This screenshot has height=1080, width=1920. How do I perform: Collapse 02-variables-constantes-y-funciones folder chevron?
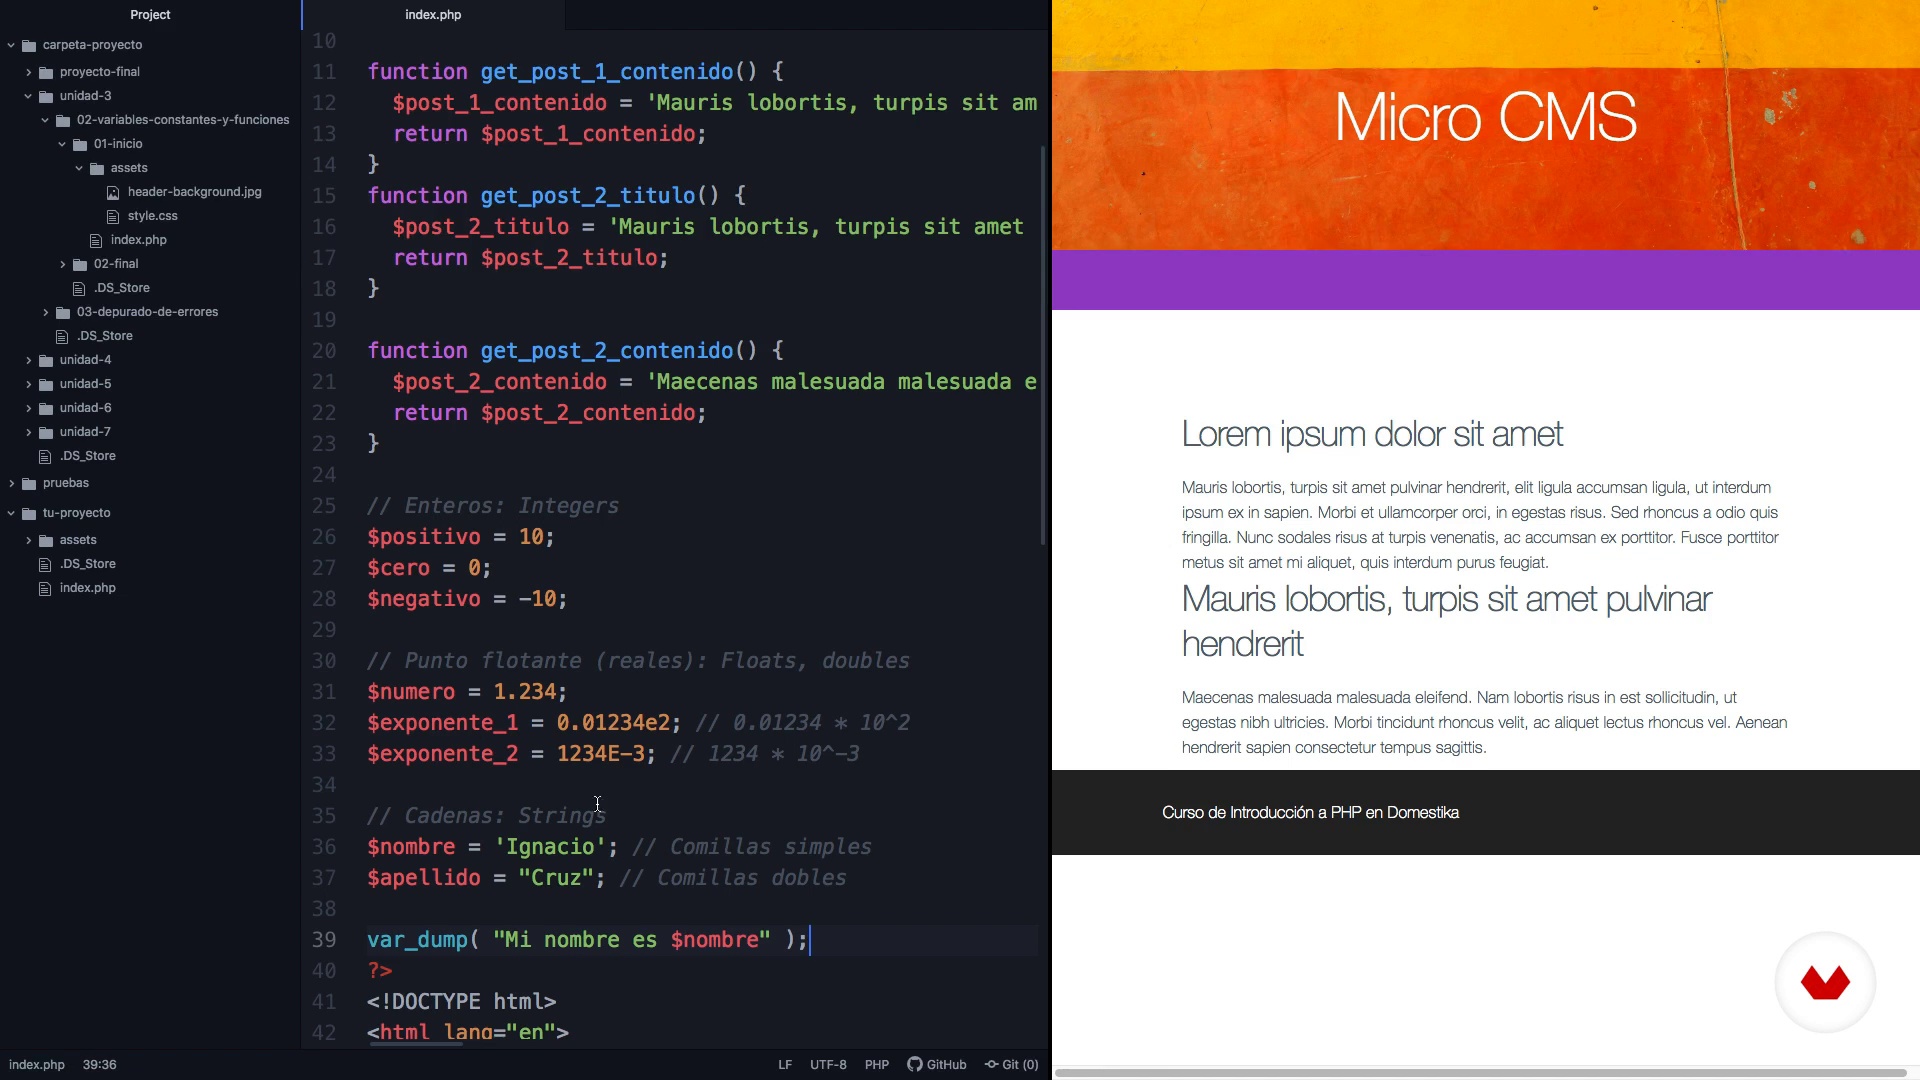point(45,120)
